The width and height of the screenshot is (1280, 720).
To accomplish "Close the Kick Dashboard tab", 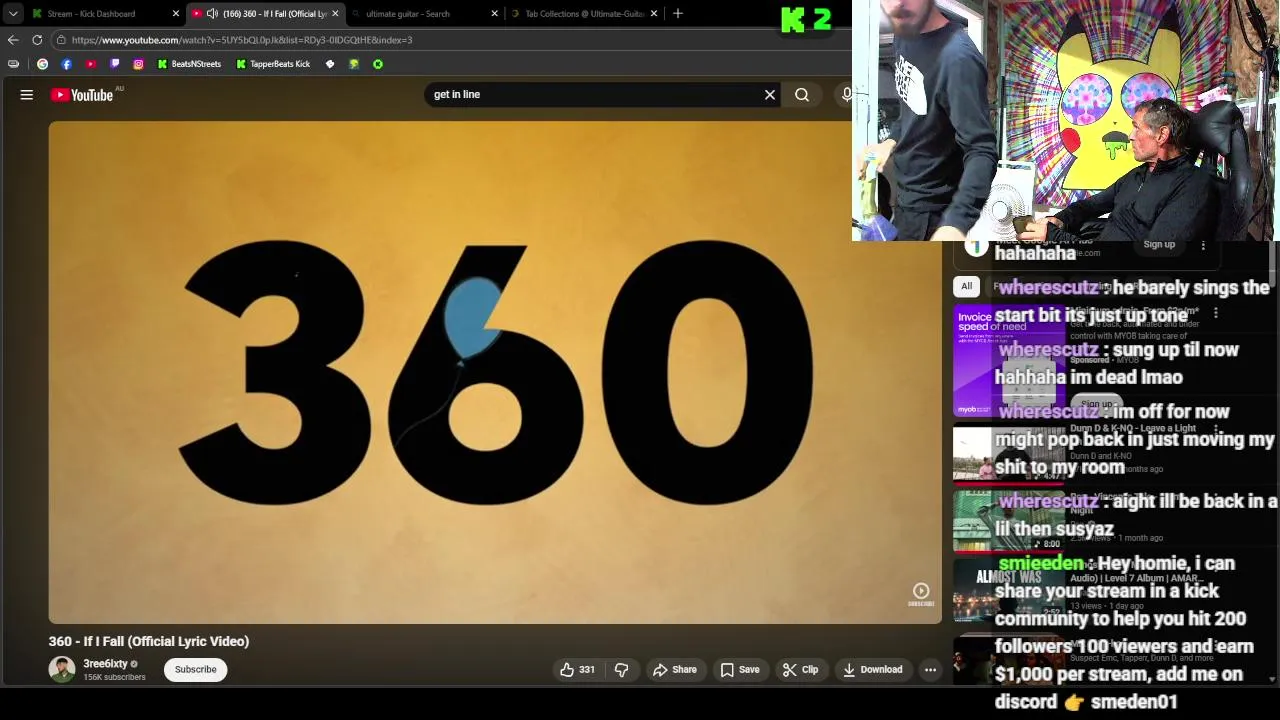I will [176, 14].
